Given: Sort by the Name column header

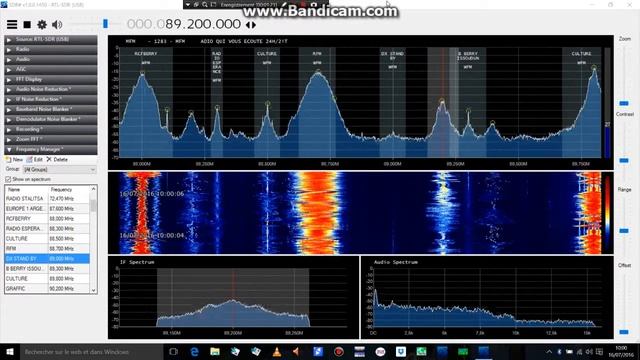Looking at the screenshot, I should [x=26, y=189].
